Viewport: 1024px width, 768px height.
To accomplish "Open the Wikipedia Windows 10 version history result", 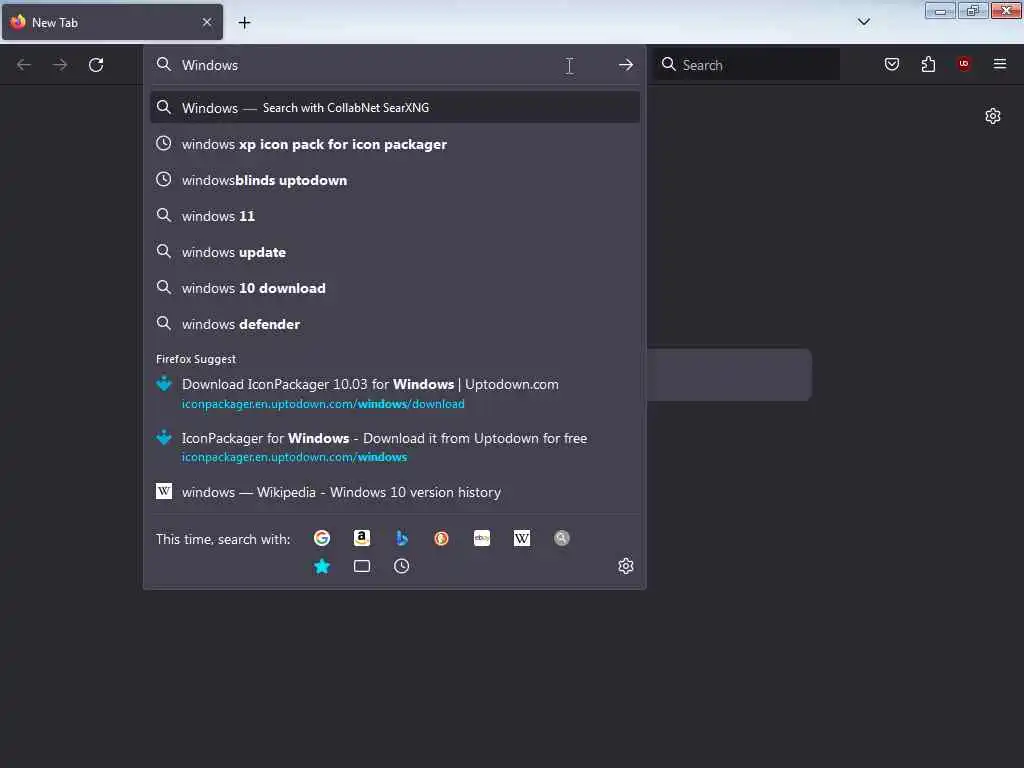I will (394, 492).
